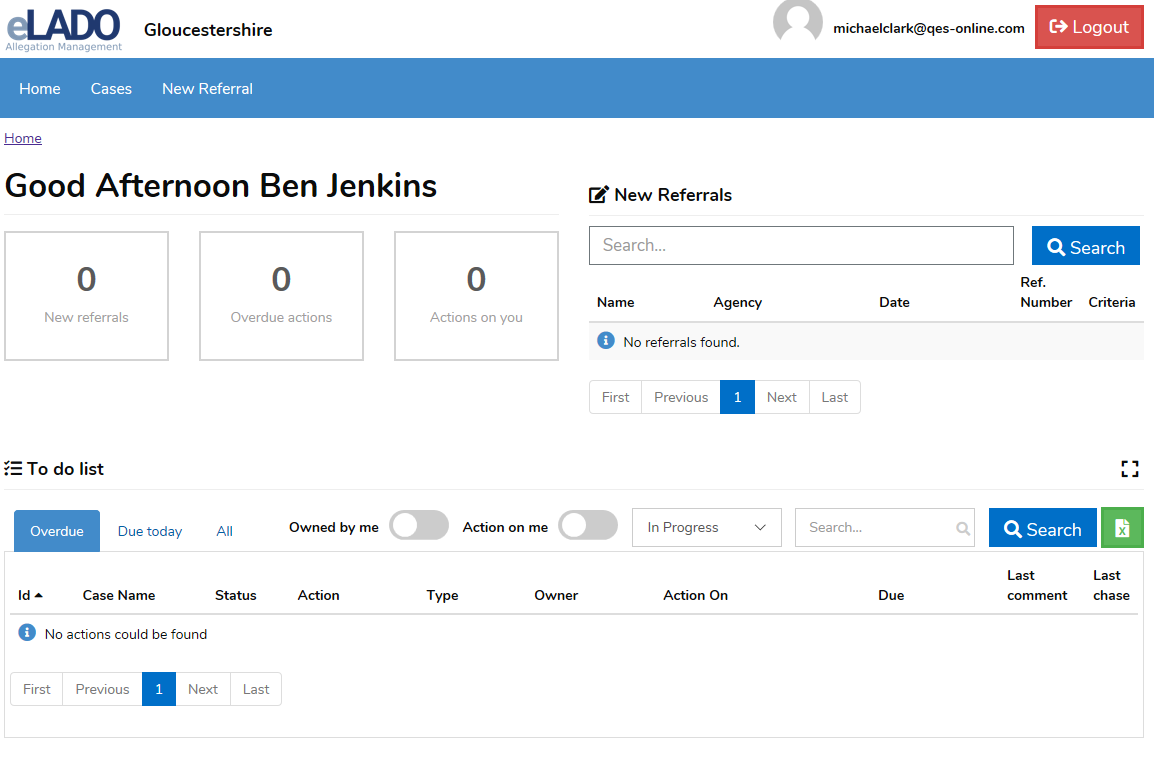Screen dimensions: 1154x758
Task: Click Search button in New Referrals panel
Action: click(x=1085, y=247)
